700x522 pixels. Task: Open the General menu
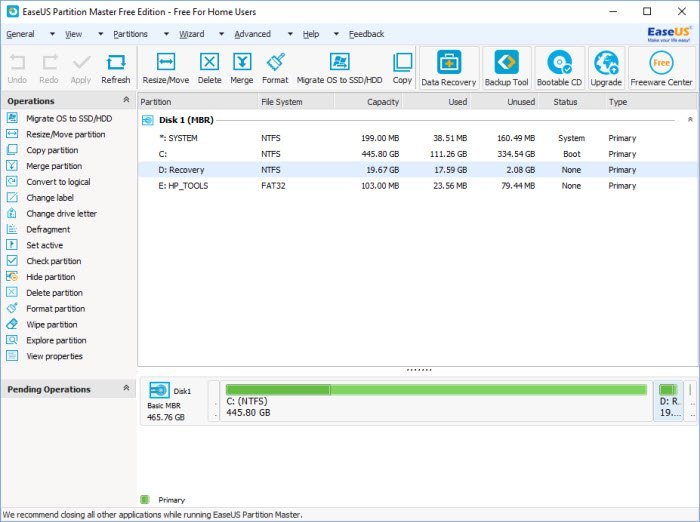[20, 34]
